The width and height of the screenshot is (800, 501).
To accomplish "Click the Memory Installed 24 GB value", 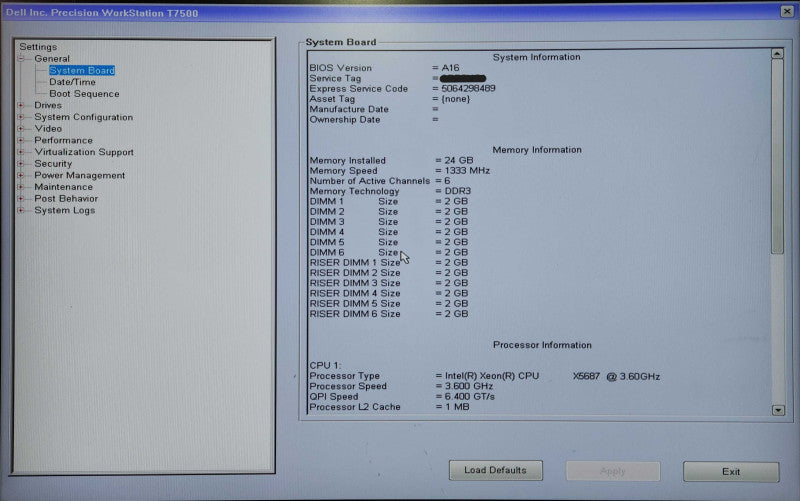I will [x=459, y=160].
